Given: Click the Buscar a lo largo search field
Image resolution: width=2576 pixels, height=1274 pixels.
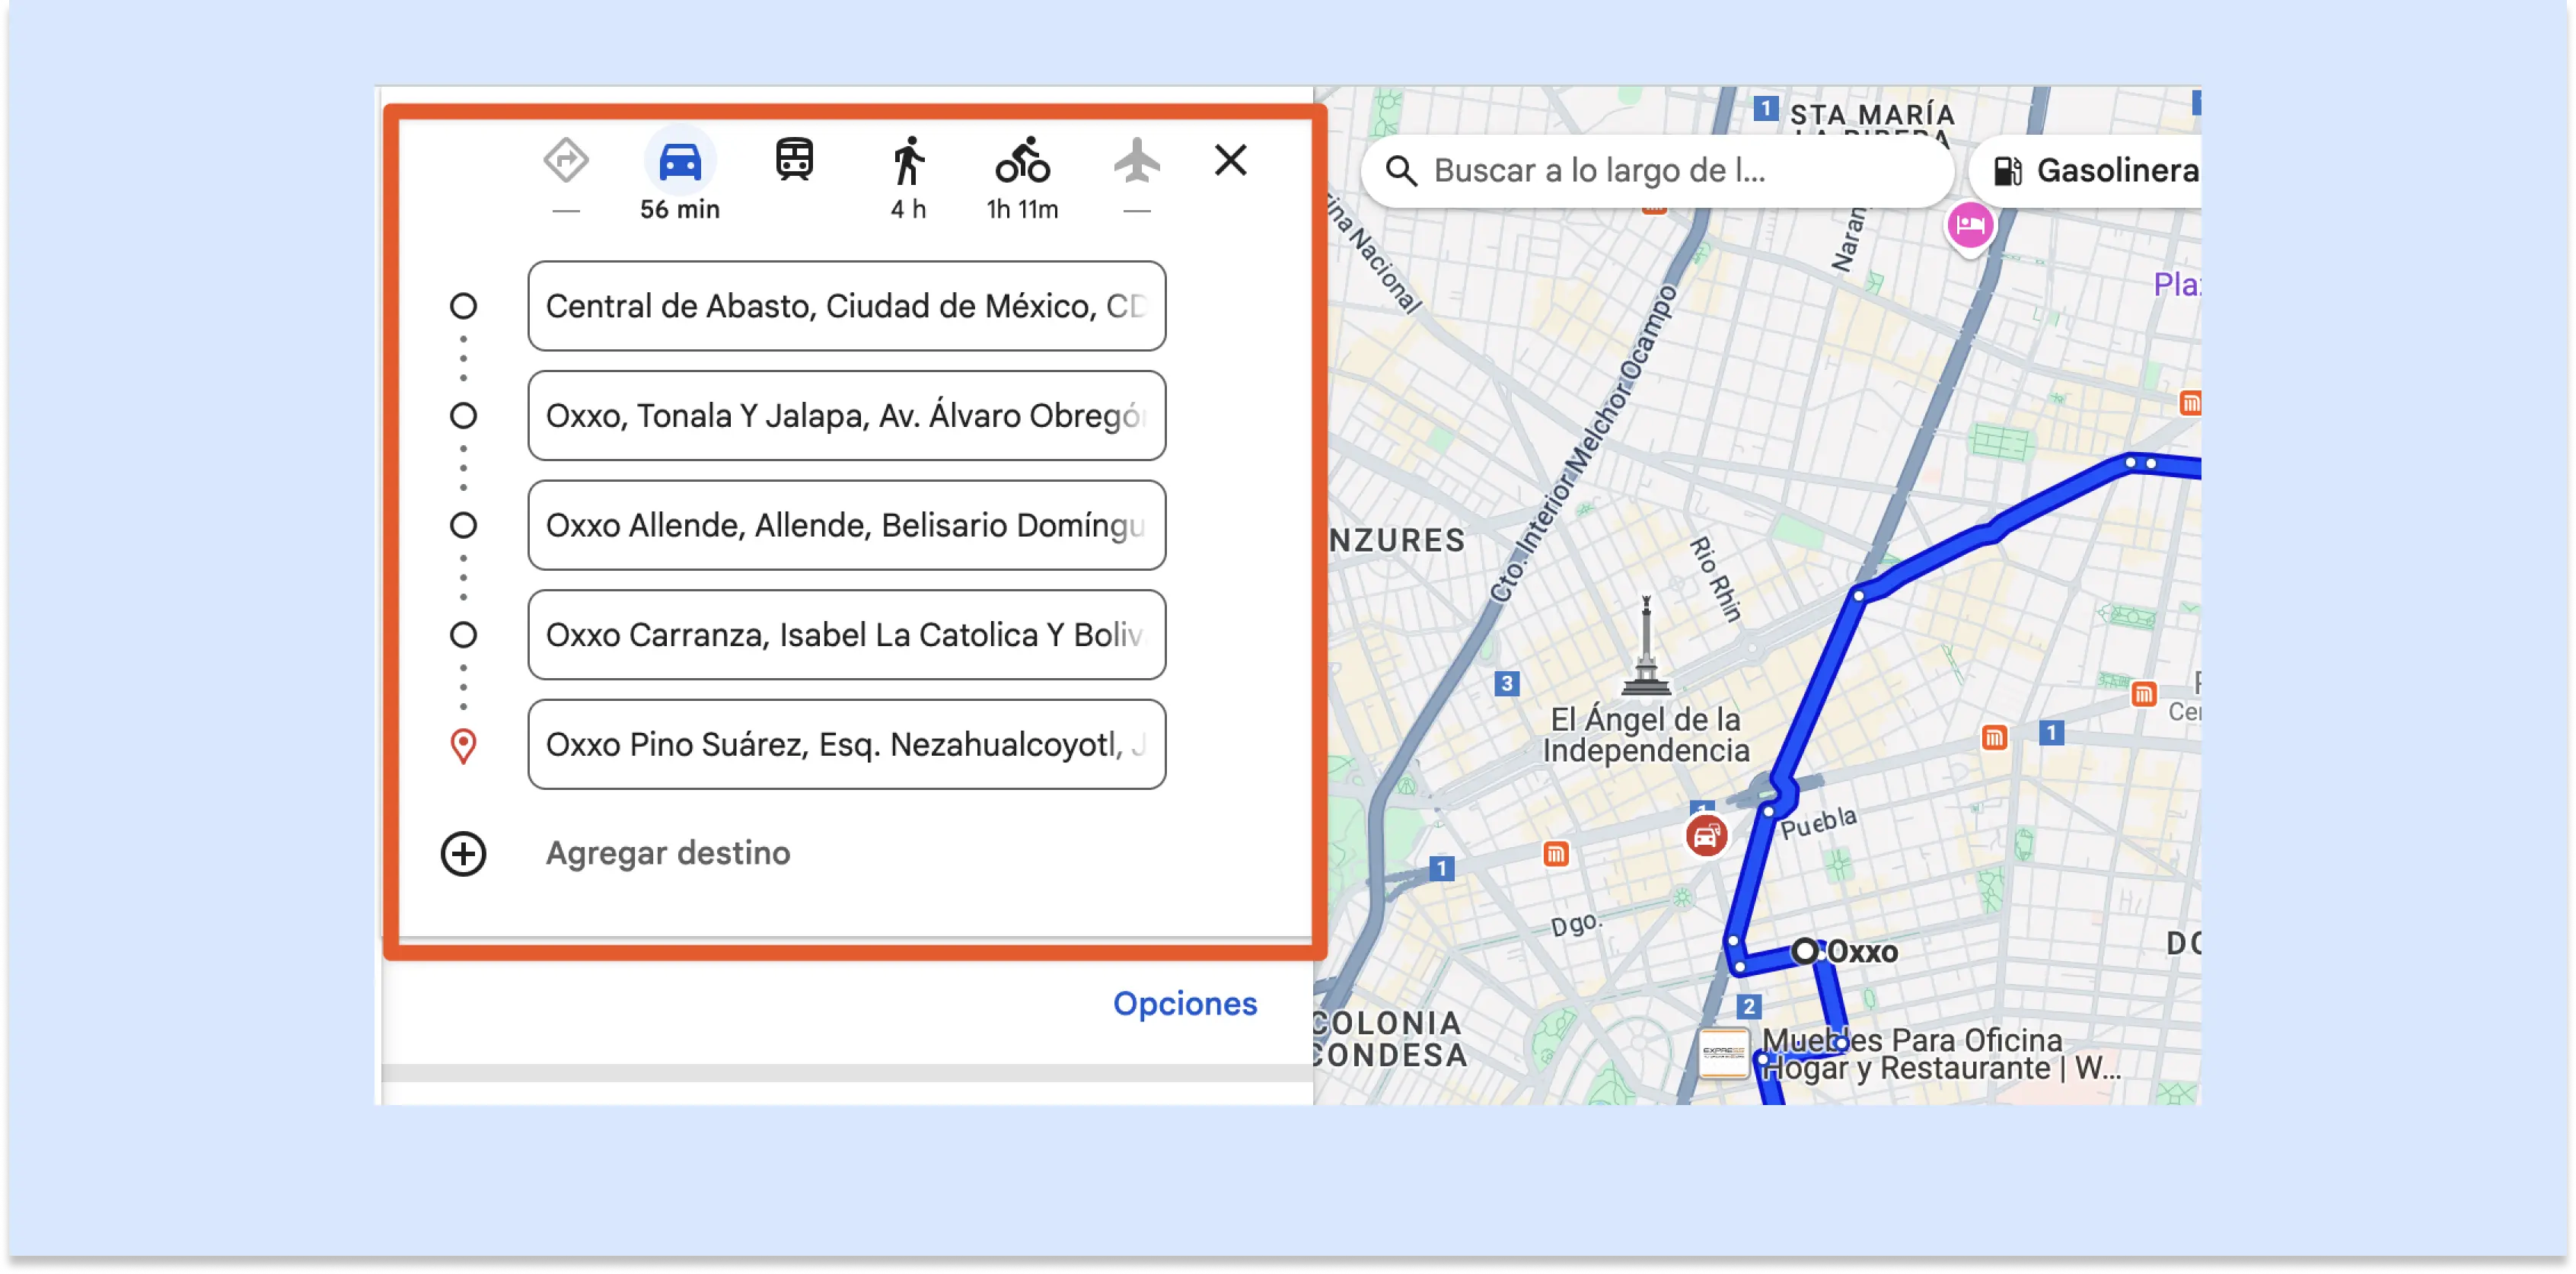Looking at the screenshot, I should 1658,171.
